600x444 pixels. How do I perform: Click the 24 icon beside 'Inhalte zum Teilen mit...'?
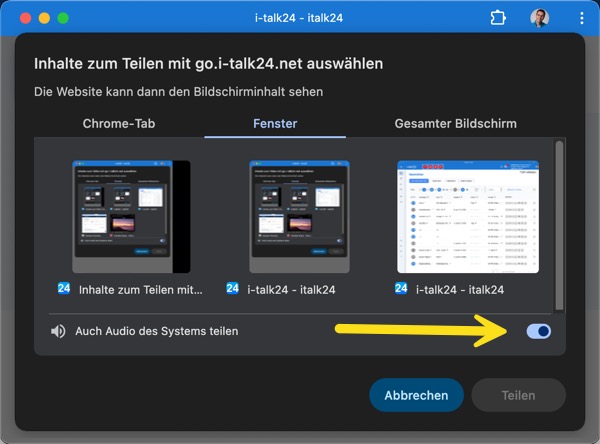(x=64, y=290)
